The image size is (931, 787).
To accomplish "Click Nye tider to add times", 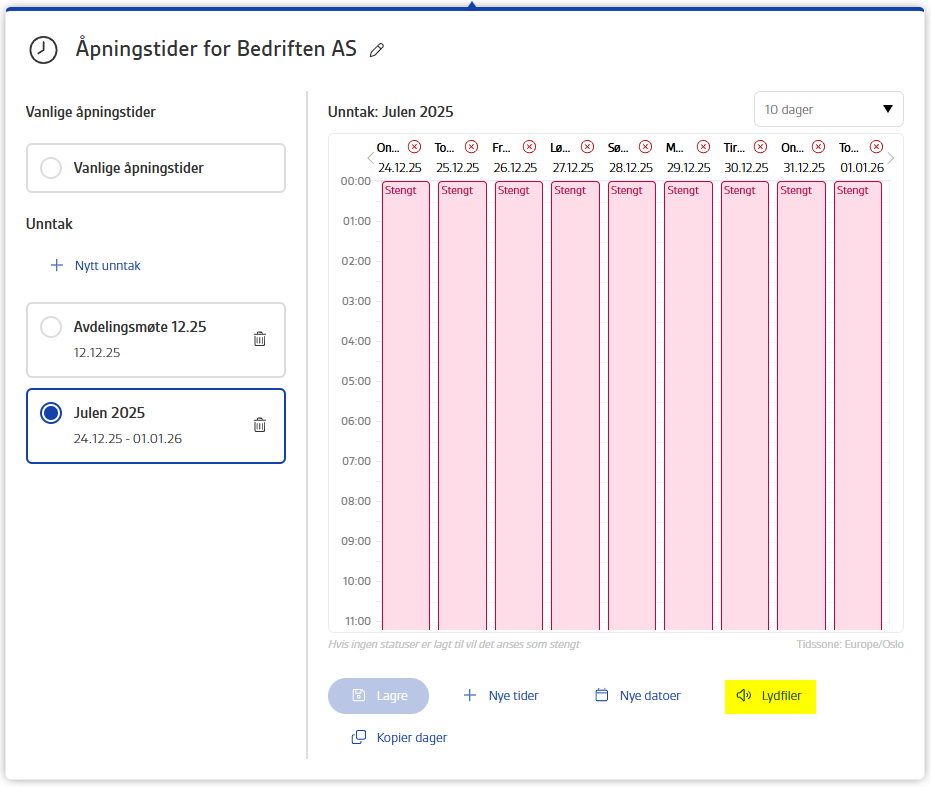I will [501, 696].
